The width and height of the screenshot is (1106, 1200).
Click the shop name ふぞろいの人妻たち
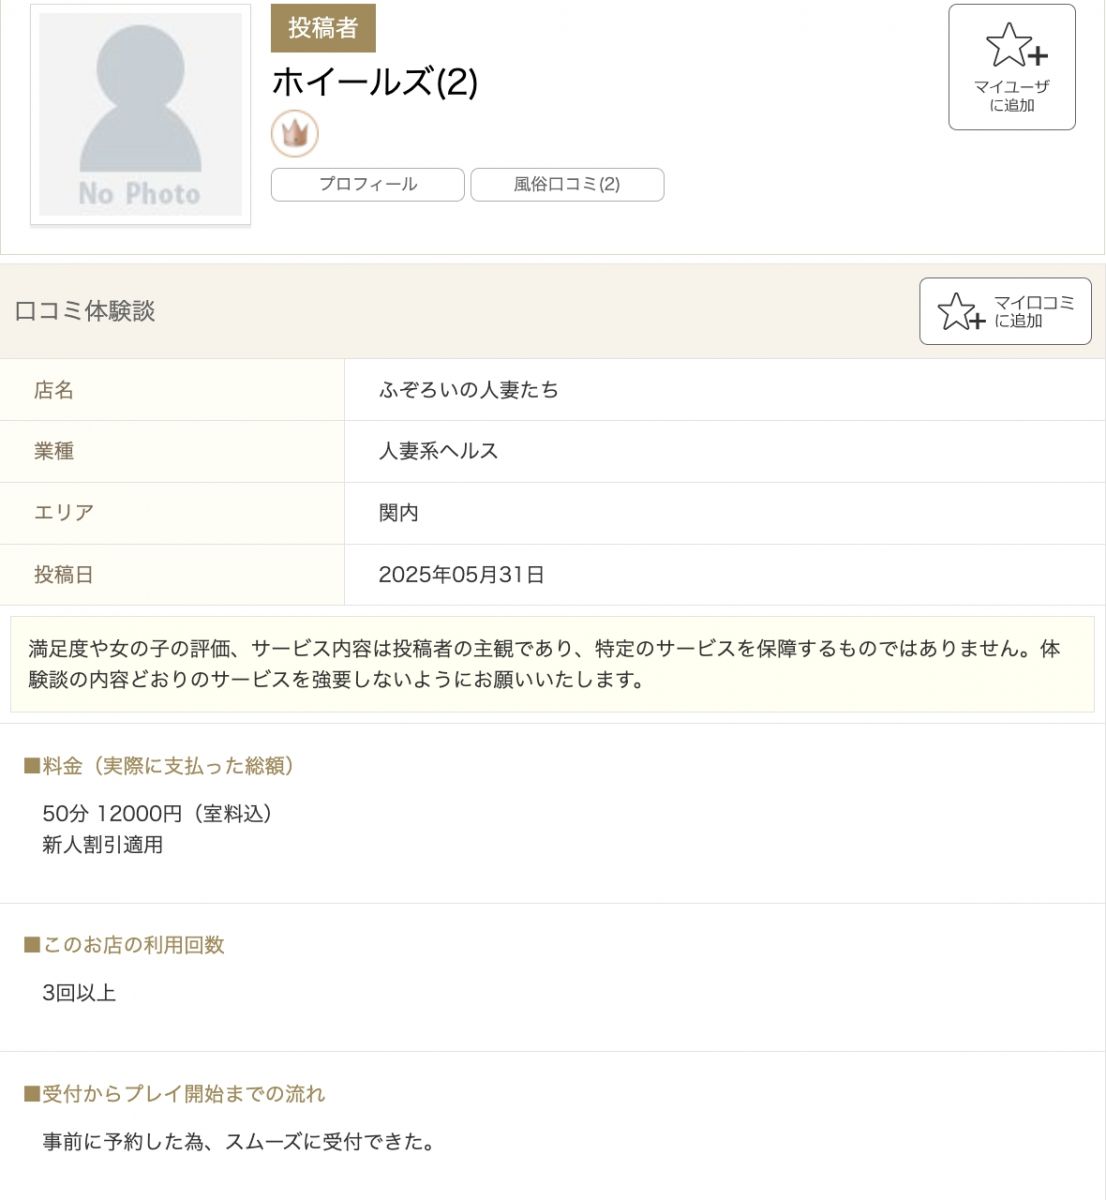(x=468, y=390)
